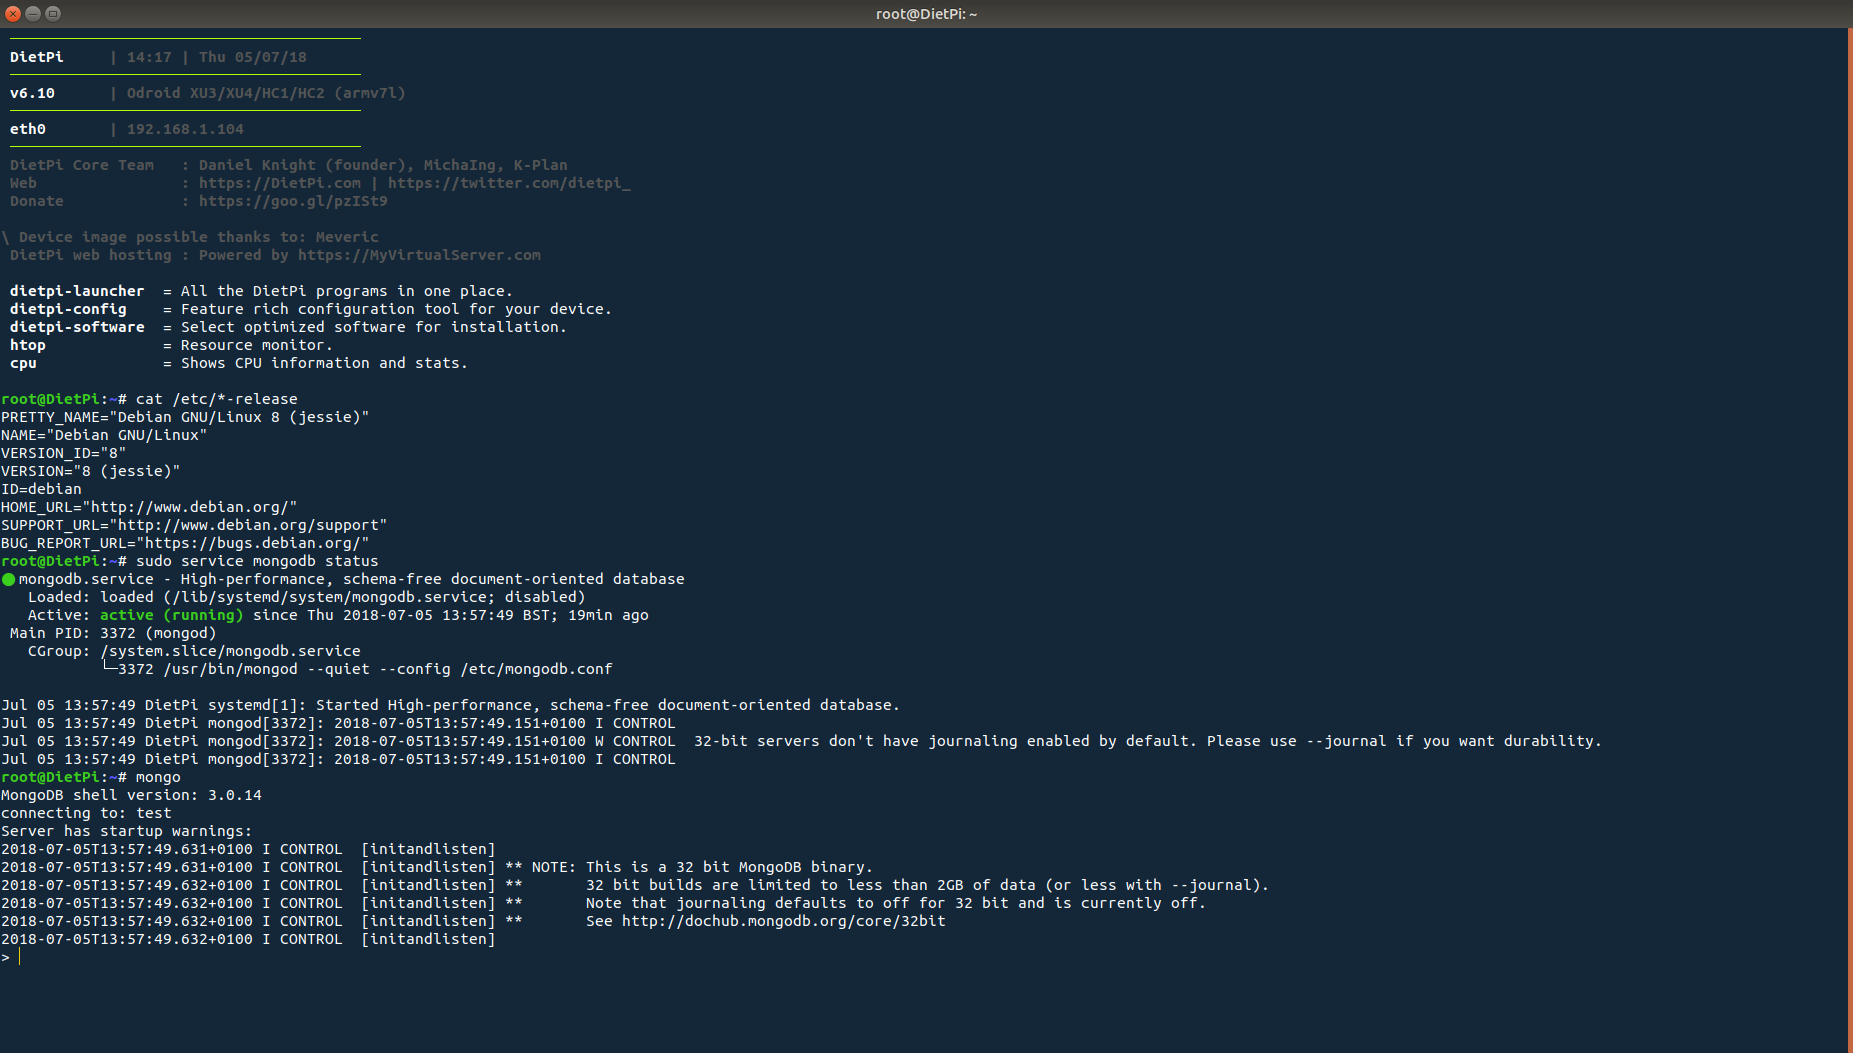Click the eth0 IP address 192.168.1.104

184,128
